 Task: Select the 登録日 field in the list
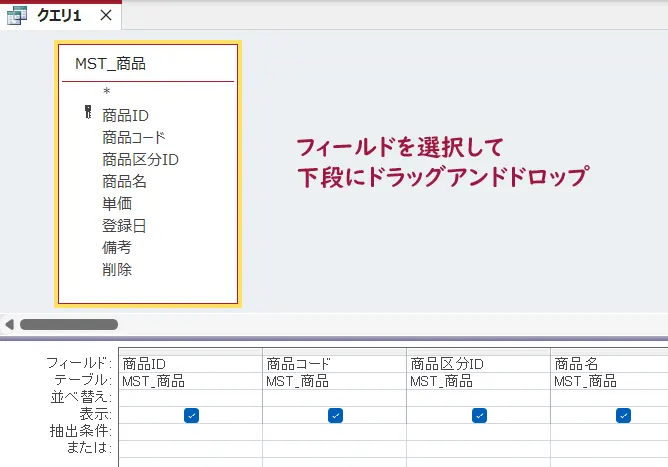[124, 225]
